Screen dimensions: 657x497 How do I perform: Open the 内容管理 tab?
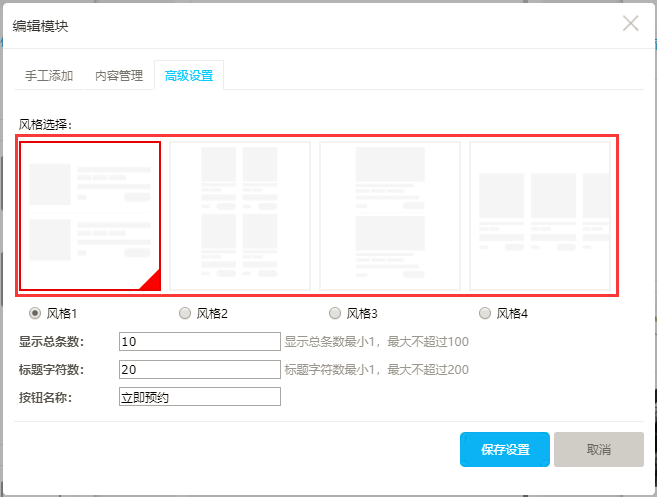(x=119, y=75)
